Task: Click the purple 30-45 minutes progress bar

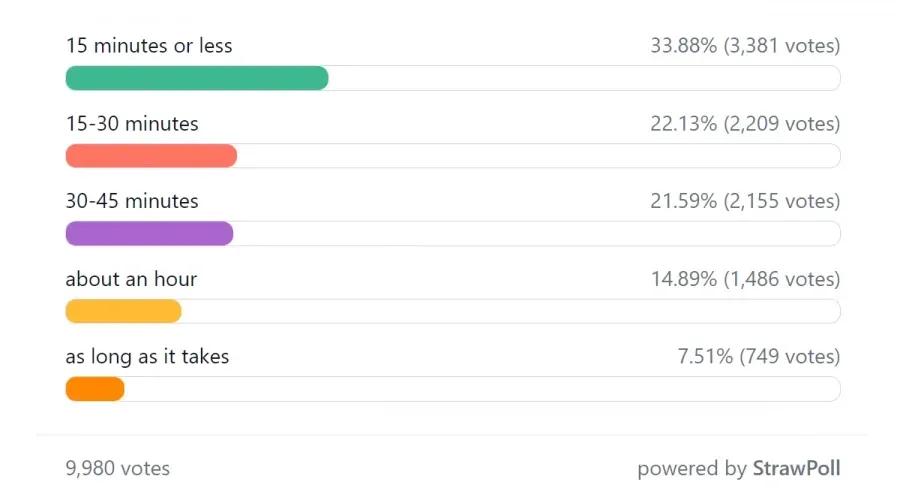Action: point(149,234)
